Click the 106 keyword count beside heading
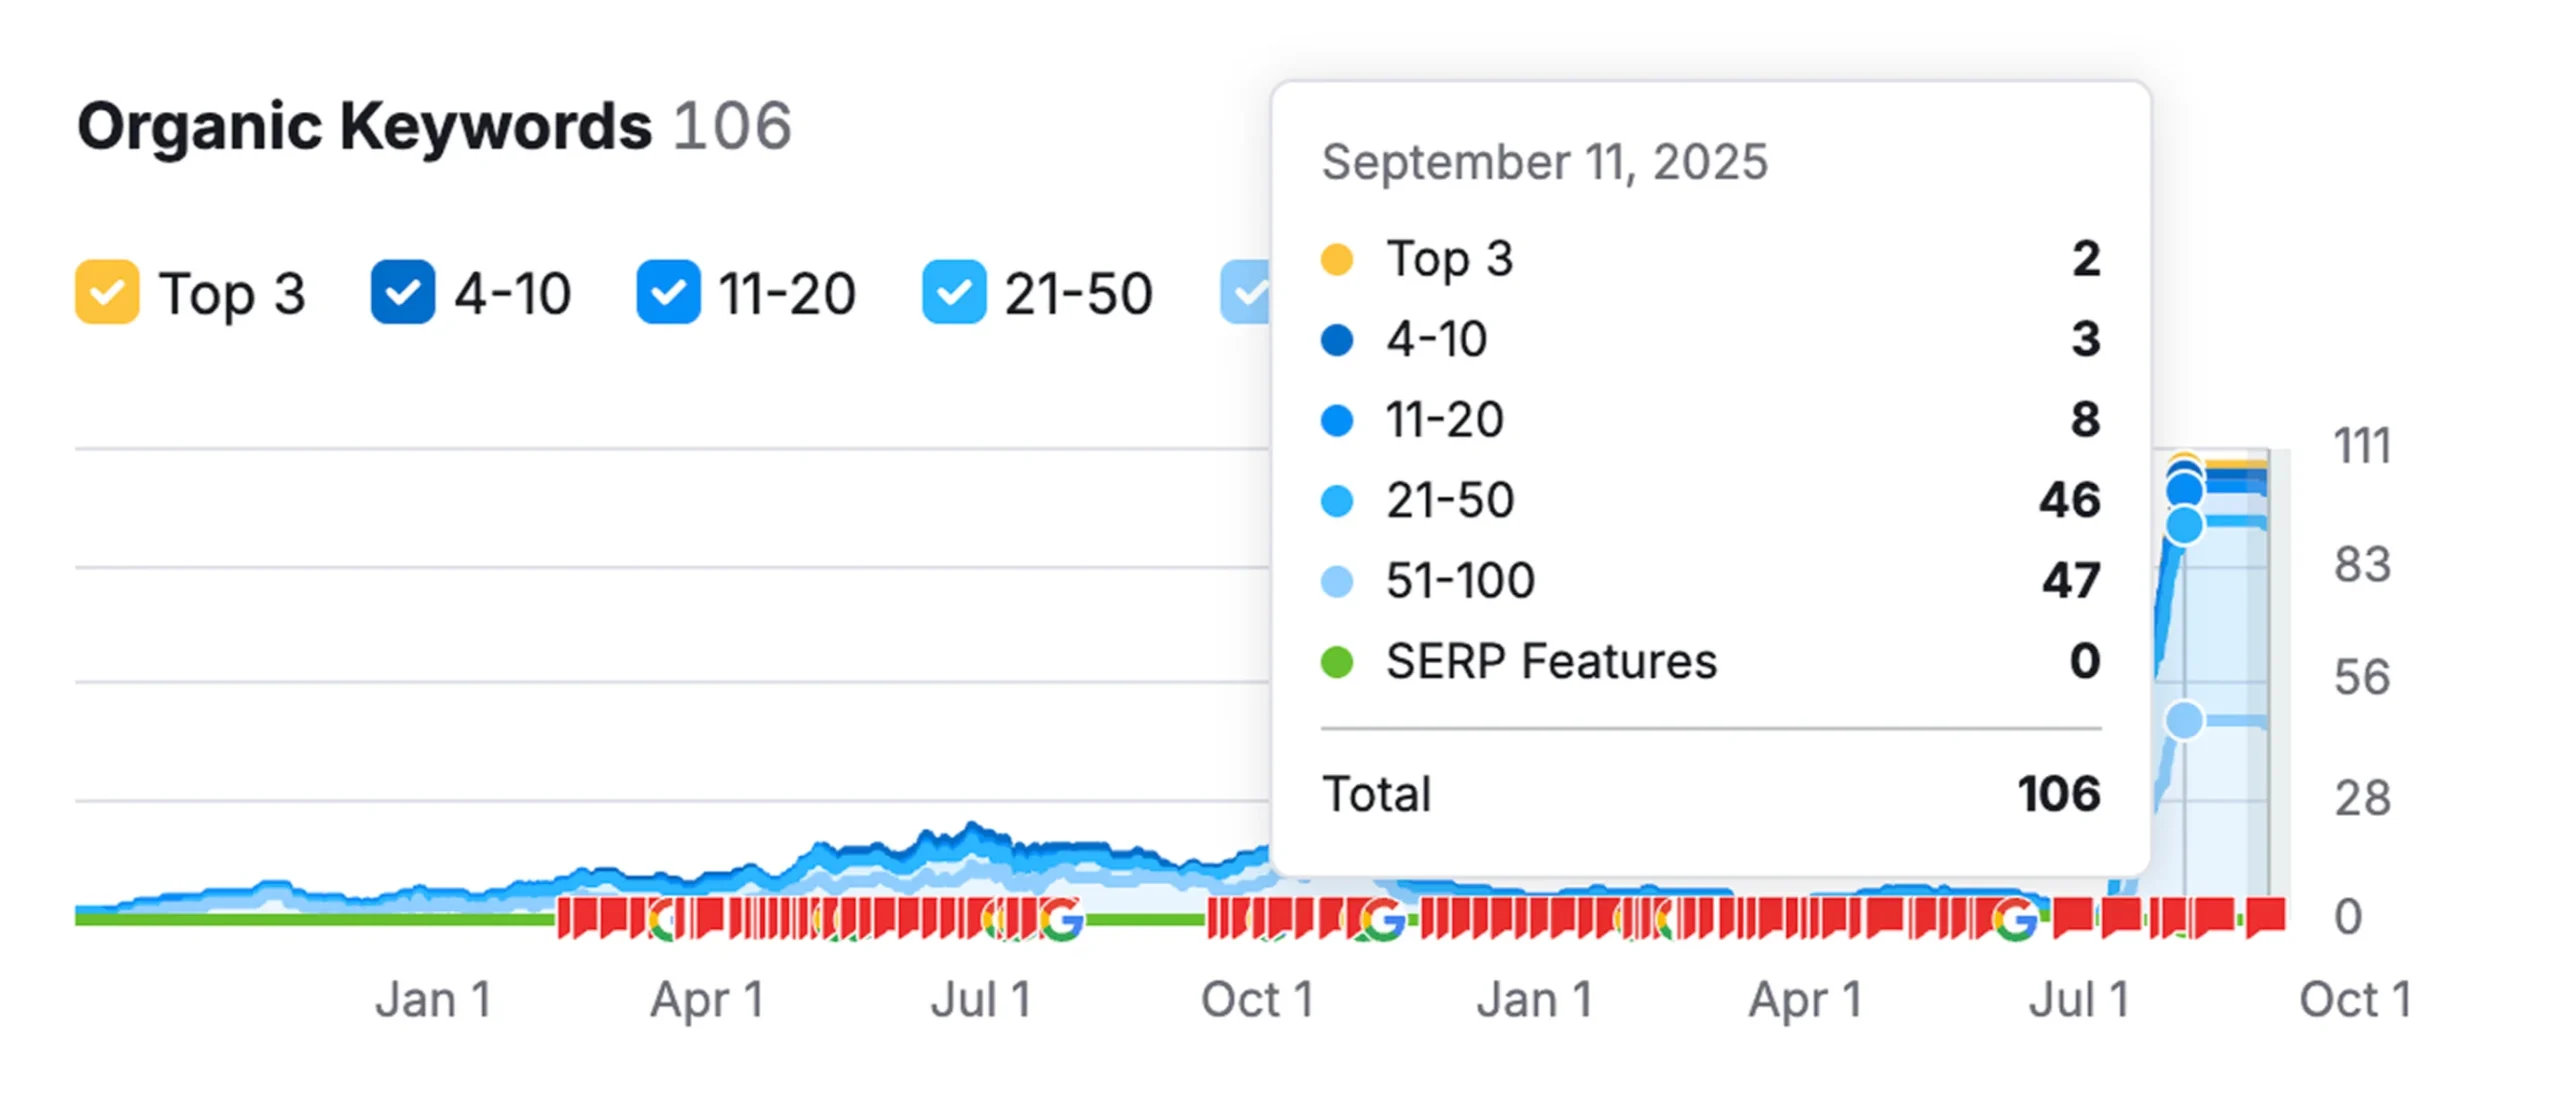2560x1119 pixels. (732, 127)
